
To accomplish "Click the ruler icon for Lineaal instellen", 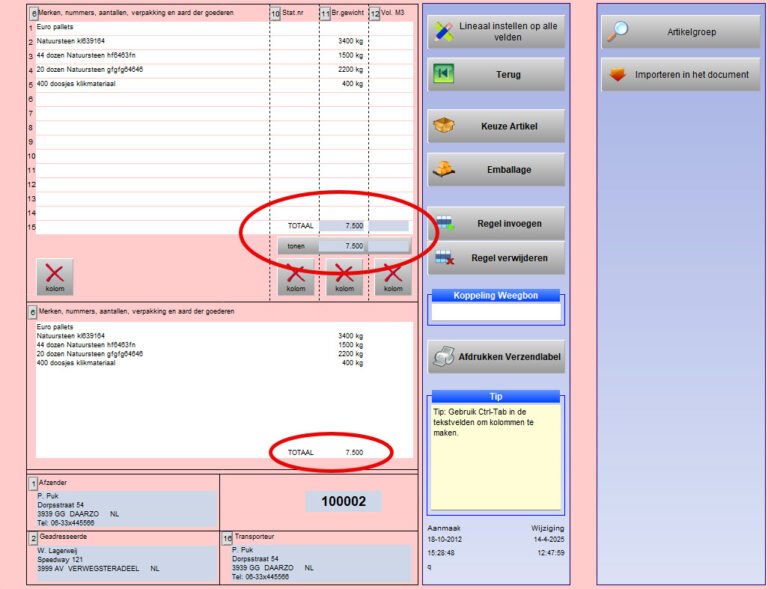I will [443, 32].
